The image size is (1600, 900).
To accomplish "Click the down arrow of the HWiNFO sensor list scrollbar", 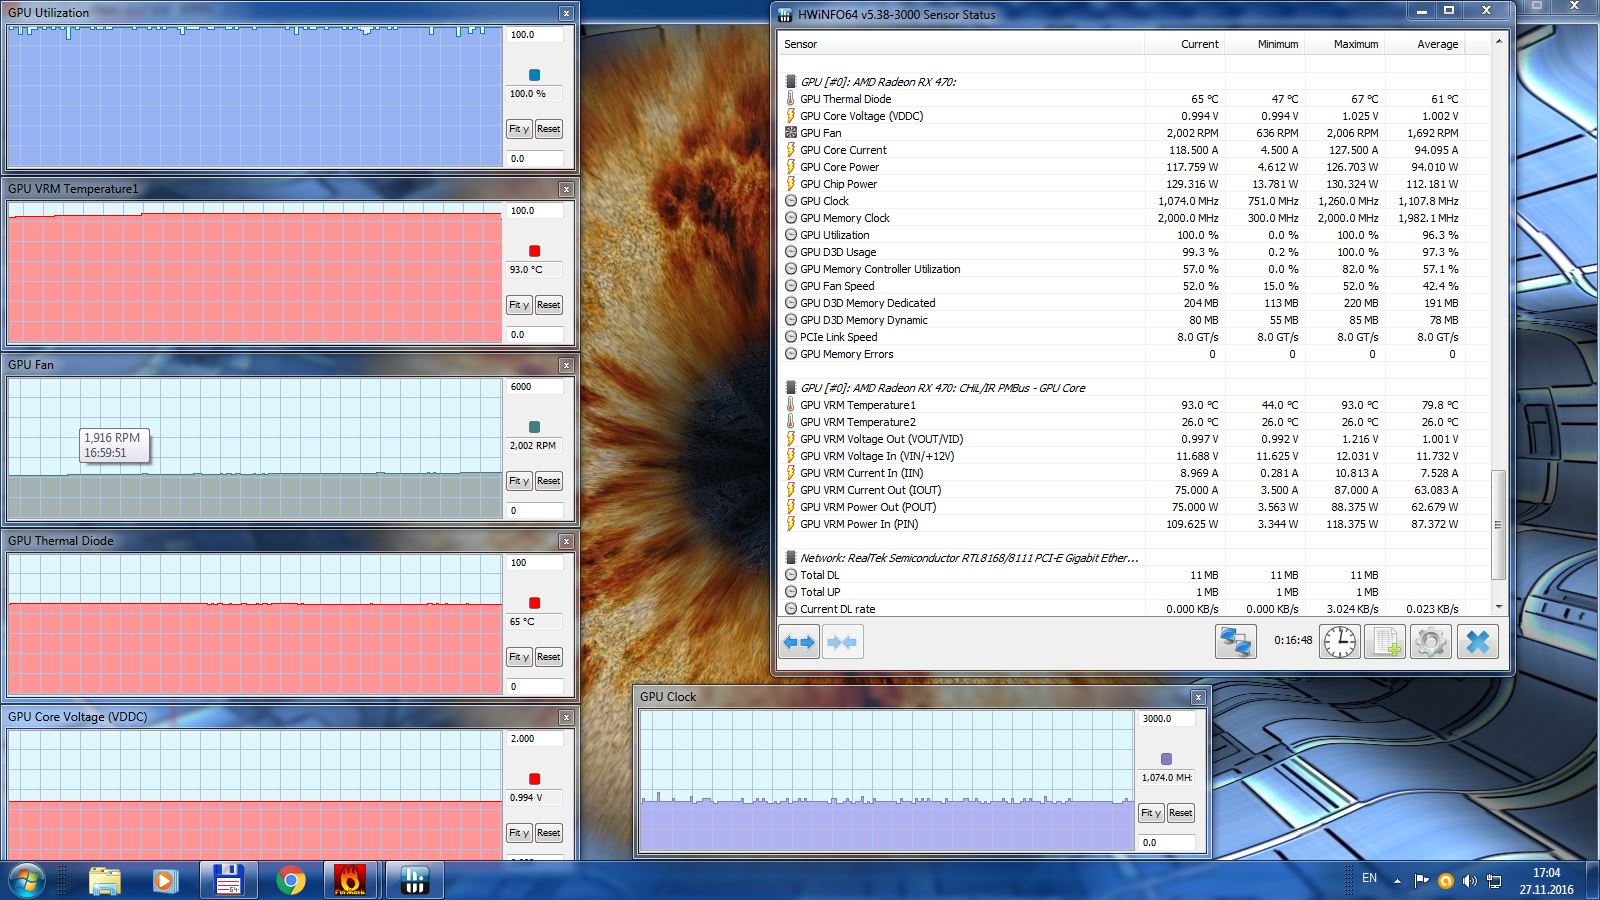I will pyautogui.click(x=1498, y=607).
